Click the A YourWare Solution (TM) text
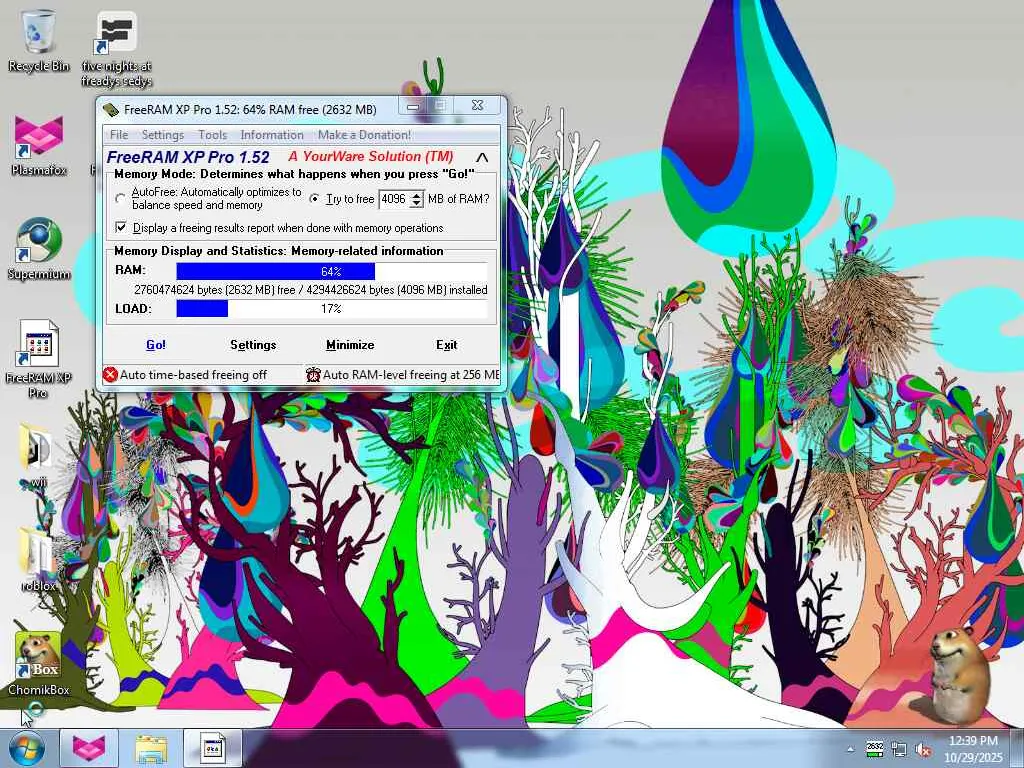The height and width of the screenshot is (768, 1024). [371, 157]
